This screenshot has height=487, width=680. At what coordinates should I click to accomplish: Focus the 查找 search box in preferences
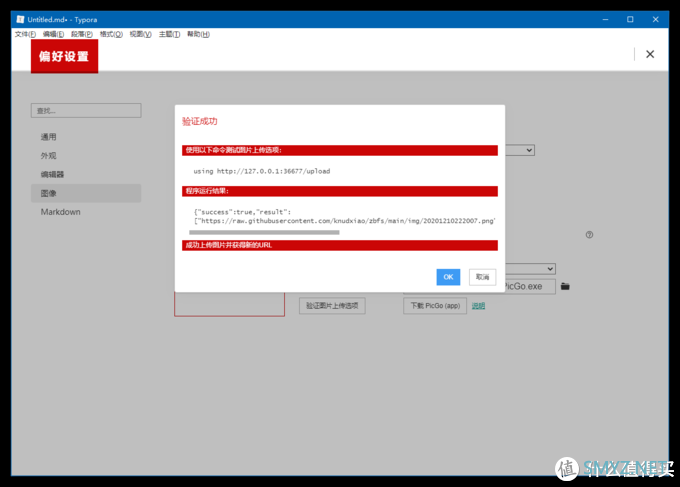click(86, 110)
